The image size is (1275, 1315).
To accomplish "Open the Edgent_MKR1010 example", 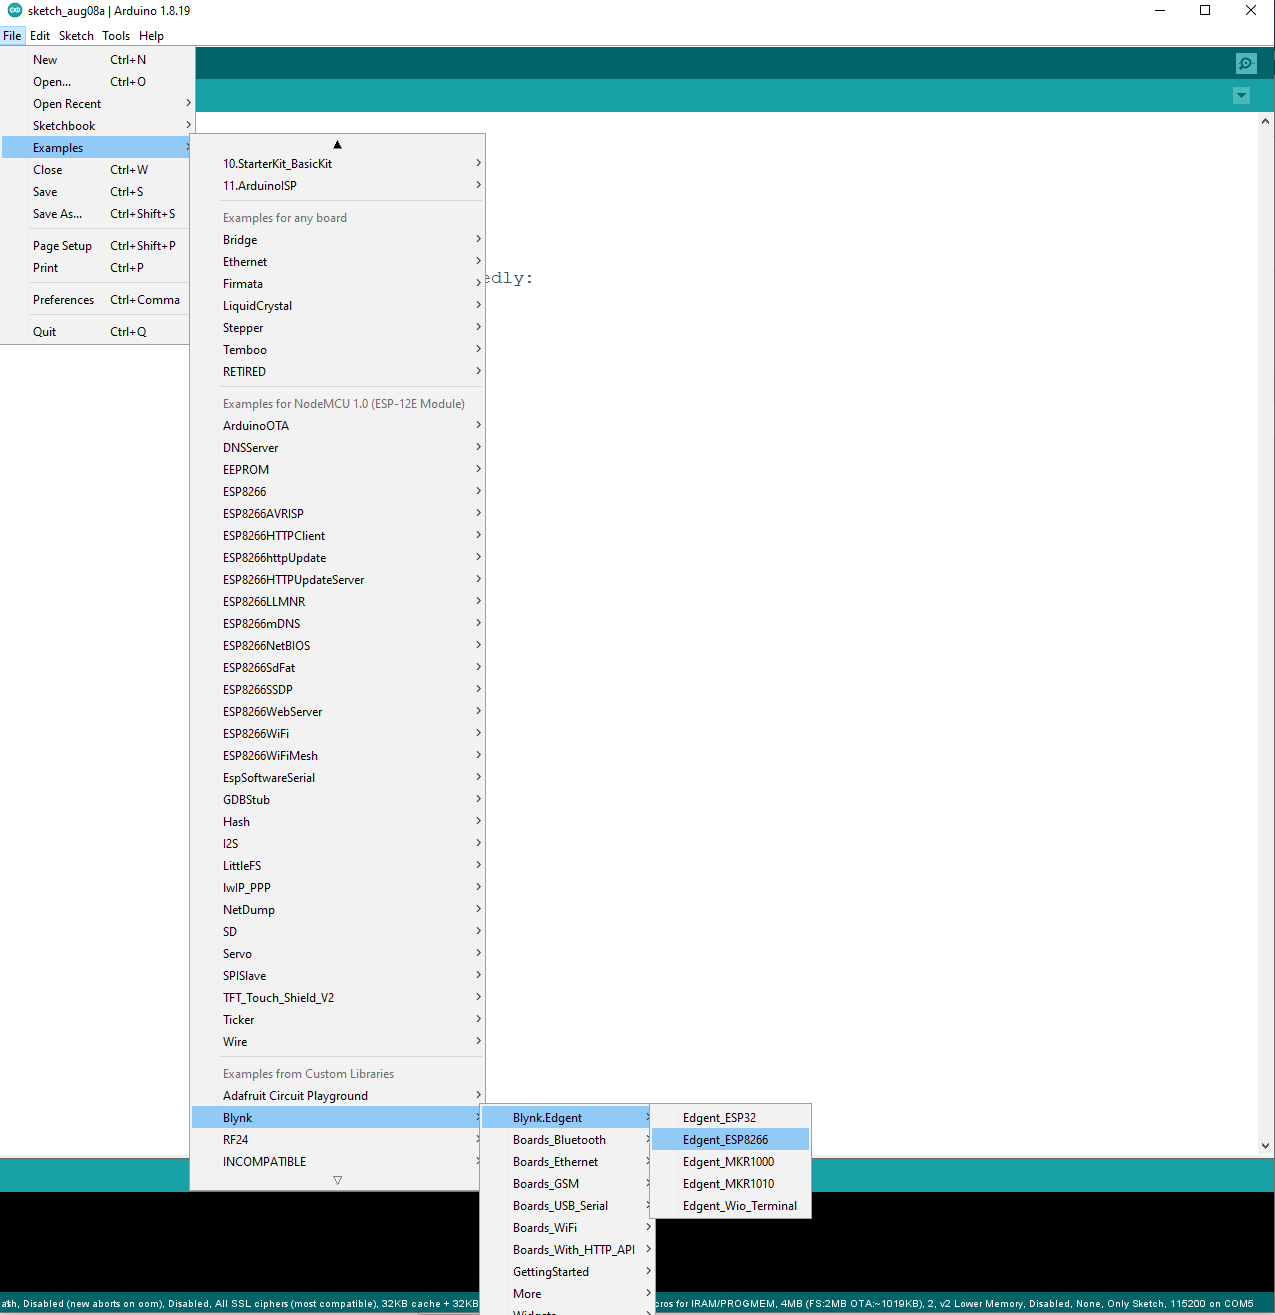I will click(x=730, y=1184).
